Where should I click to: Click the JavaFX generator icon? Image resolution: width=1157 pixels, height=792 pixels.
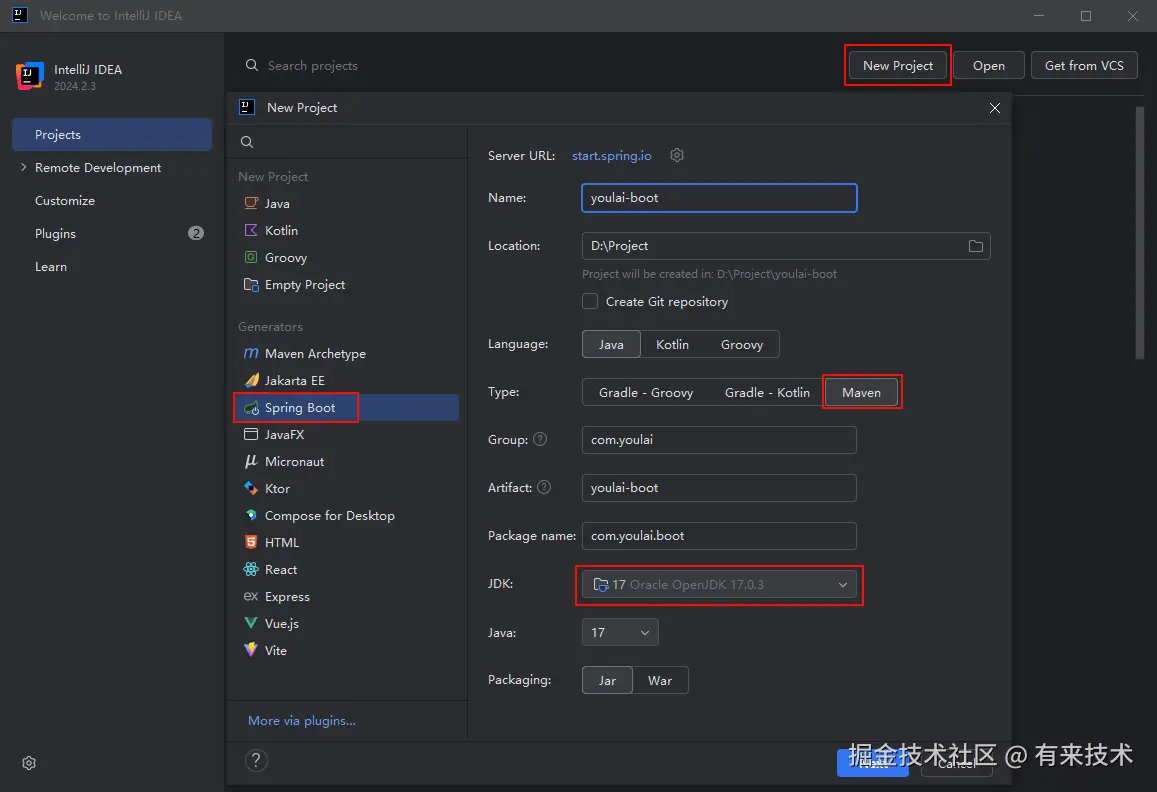pos(251,434)
